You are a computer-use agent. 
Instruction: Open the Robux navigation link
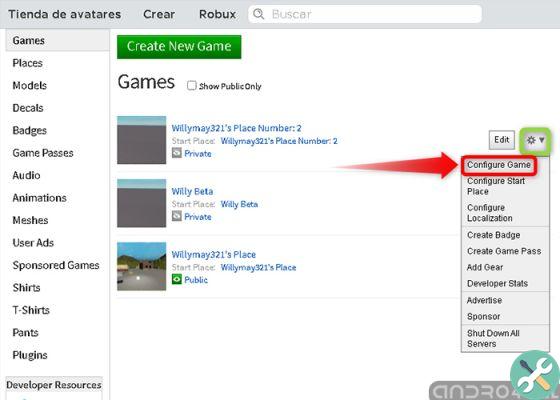217,14
